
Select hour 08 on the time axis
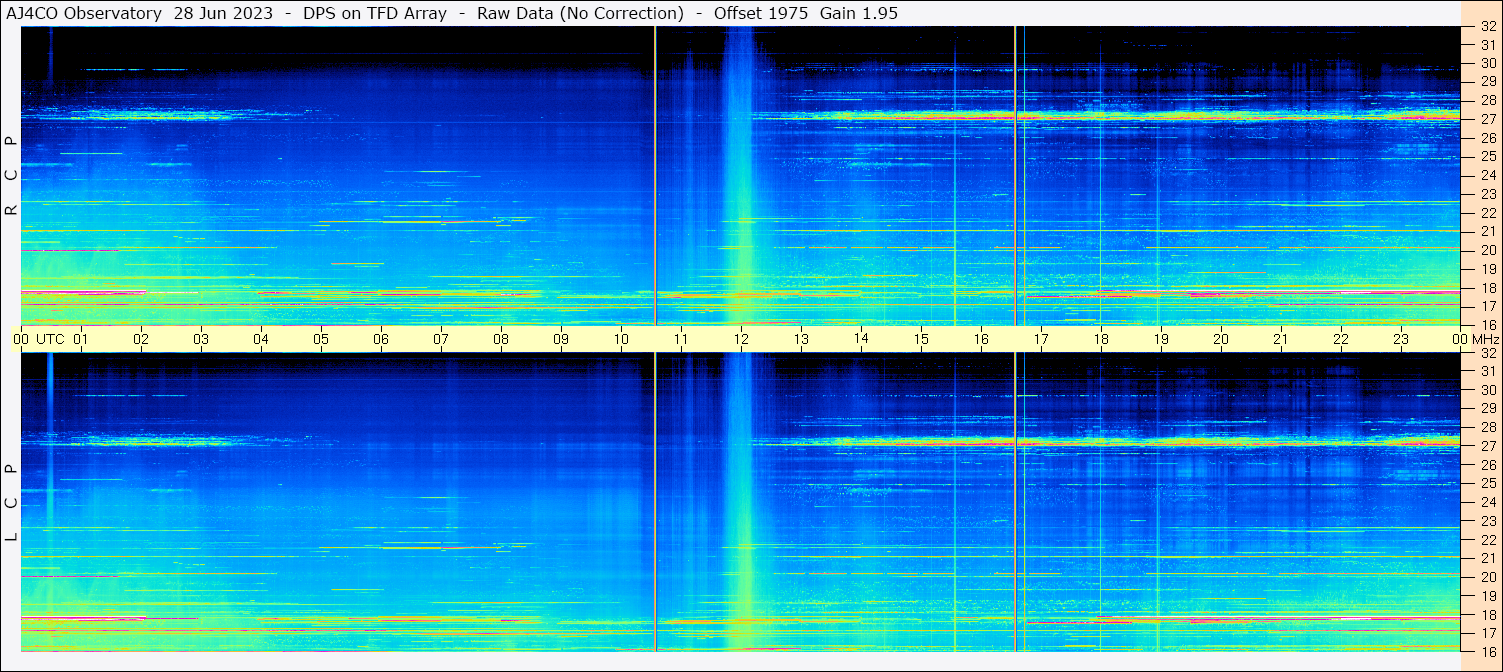click(x=501, y=339)
